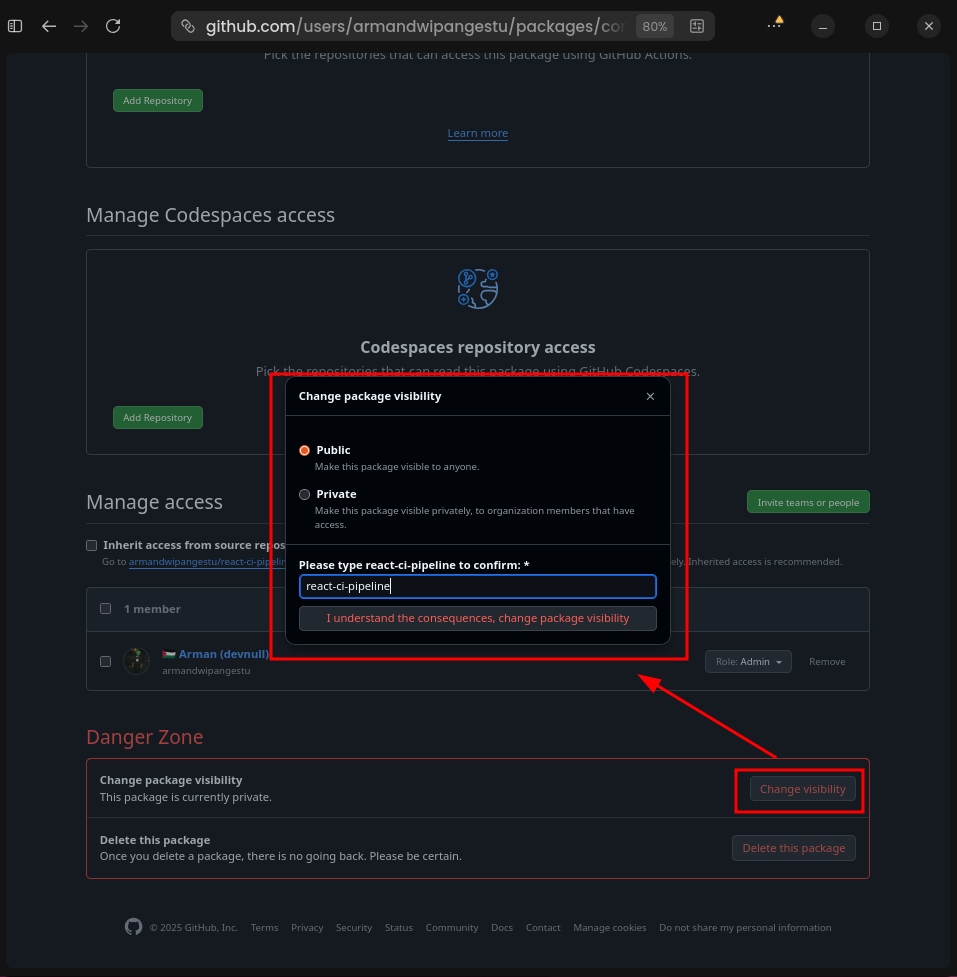
Task: Click the site information icon in address bar
Action: tap(188, 26)
